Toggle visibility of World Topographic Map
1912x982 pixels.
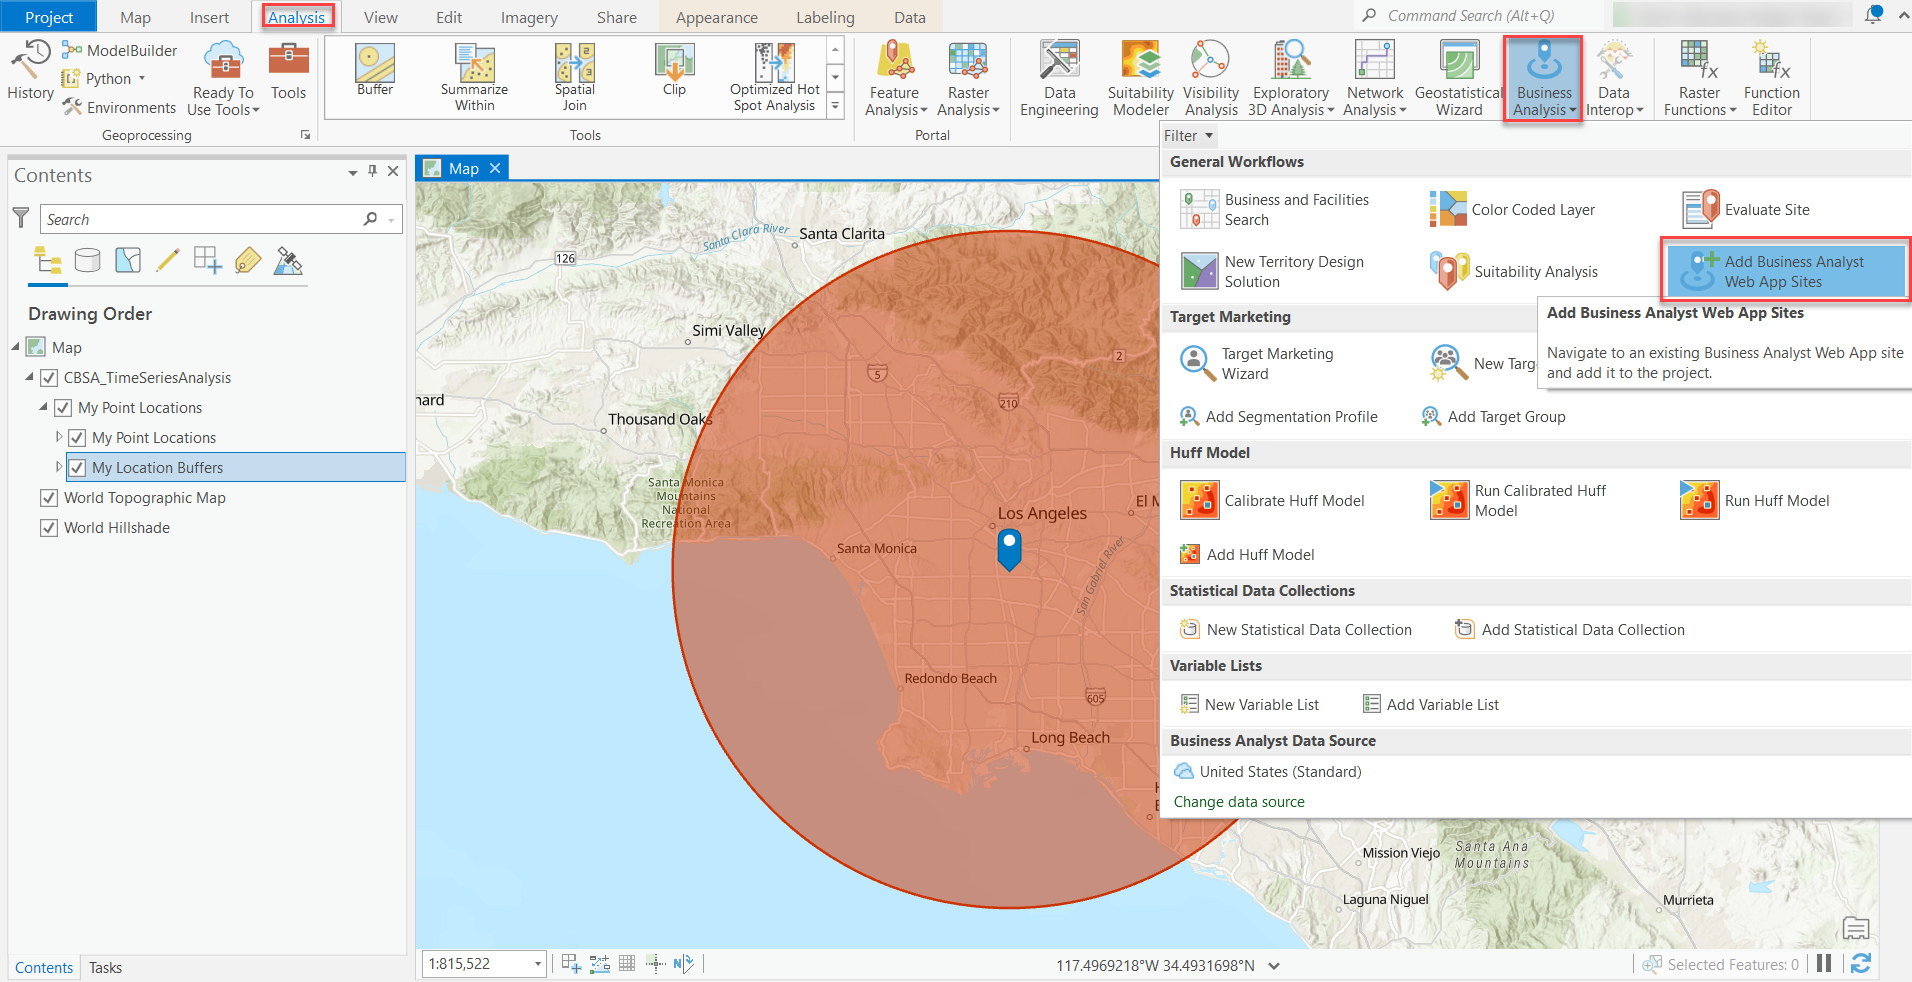[49, 497]
